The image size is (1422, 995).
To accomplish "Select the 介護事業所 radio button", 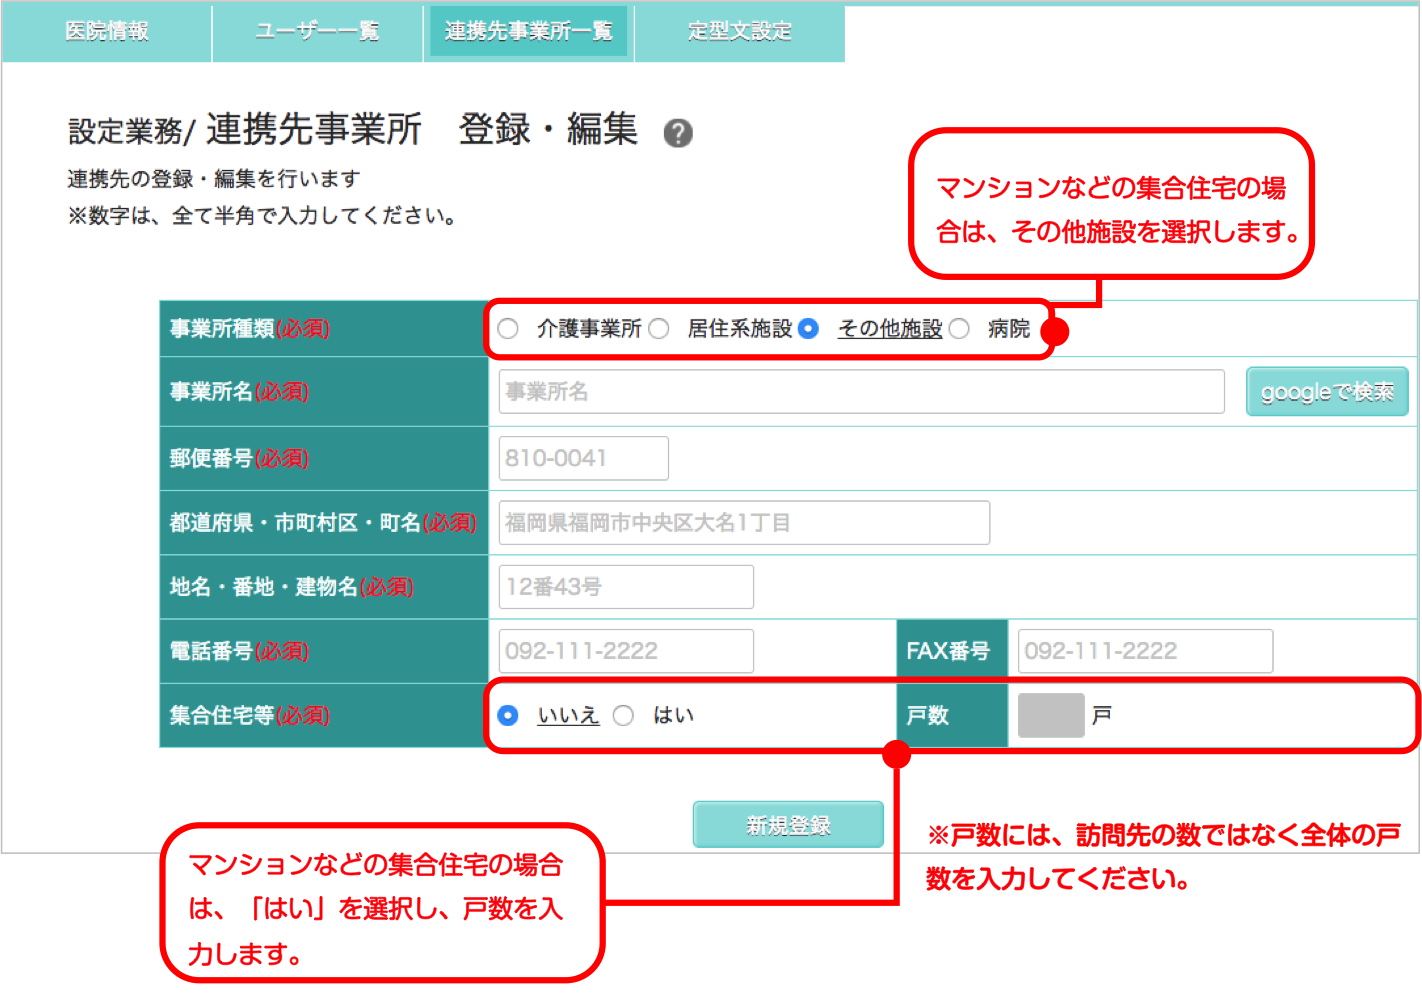I will tap(509, 329).
